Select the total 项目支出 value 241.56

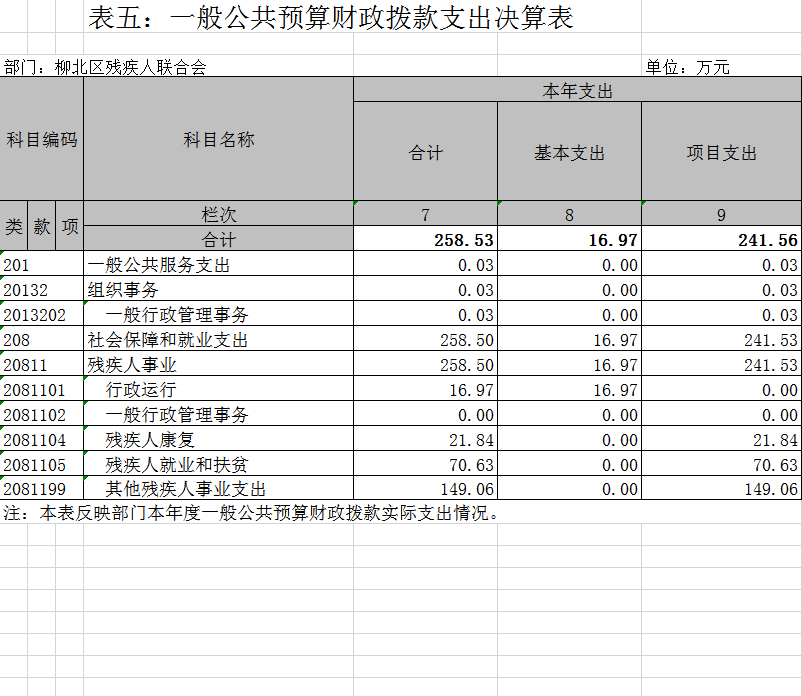click(721, 239)
